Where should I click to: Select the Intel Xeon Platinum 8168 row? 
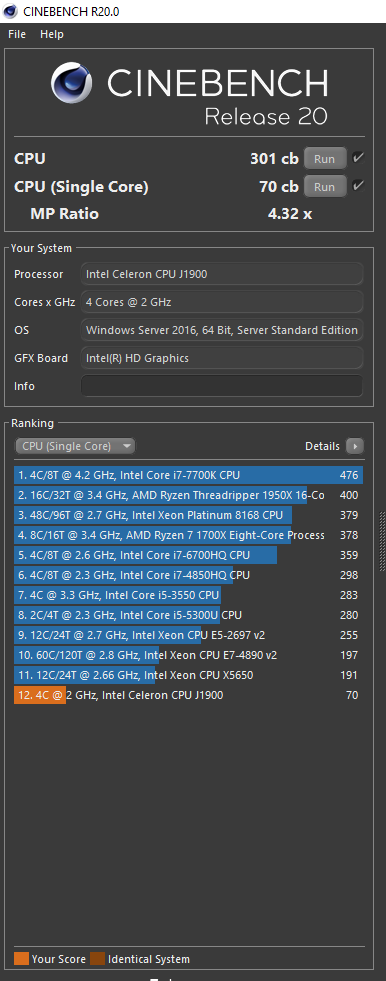pos(188,516)
